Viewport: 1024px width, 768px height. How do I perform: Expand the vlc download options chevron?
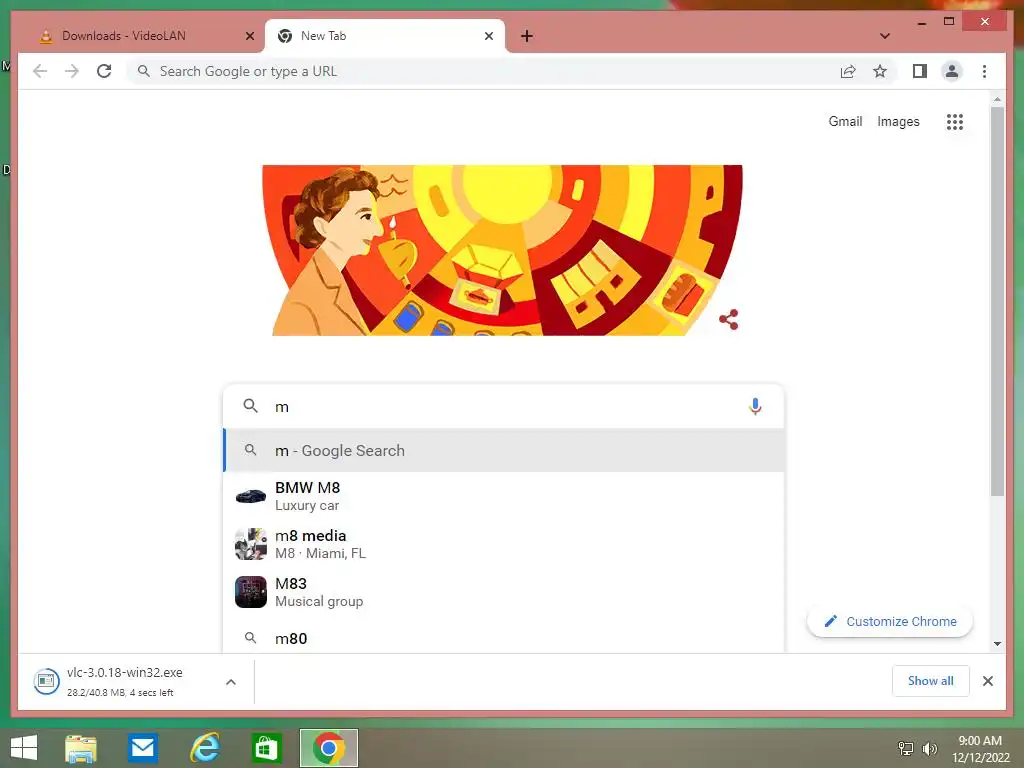click(231, 682)
